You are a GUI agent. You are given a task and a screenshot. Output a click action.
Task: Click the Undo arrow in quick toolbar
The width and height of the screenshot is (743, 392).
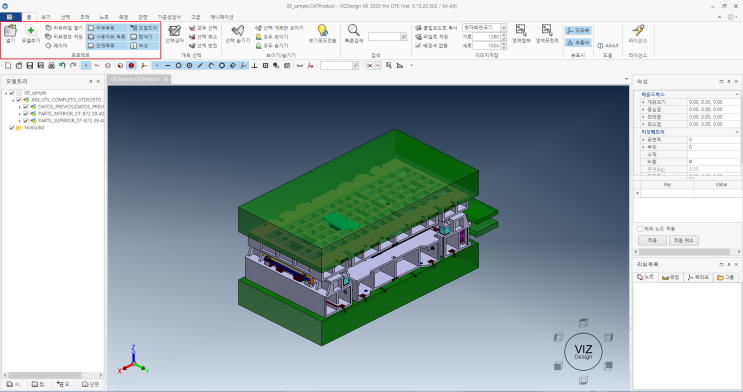tap(62, 65)
